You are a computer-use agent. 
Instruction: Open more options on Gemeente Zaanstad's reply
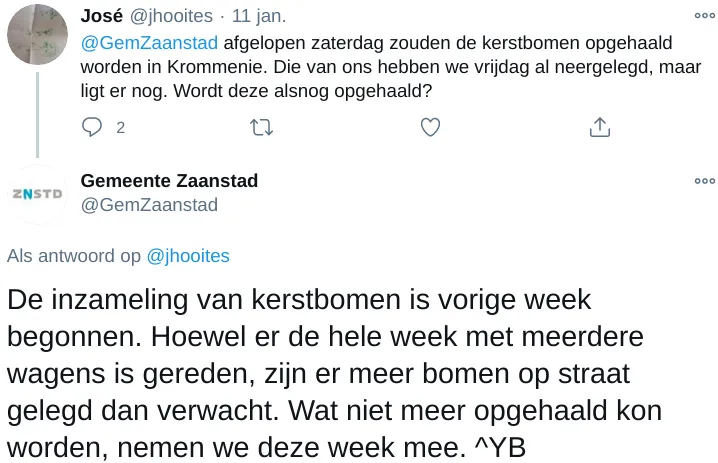click(704, 181)
